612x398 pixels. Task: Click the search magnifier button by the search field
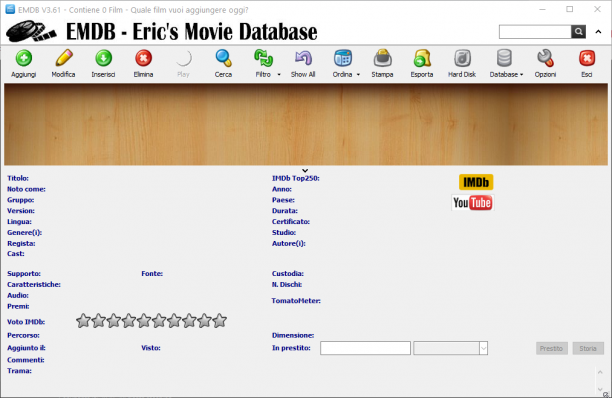[578, 32]
